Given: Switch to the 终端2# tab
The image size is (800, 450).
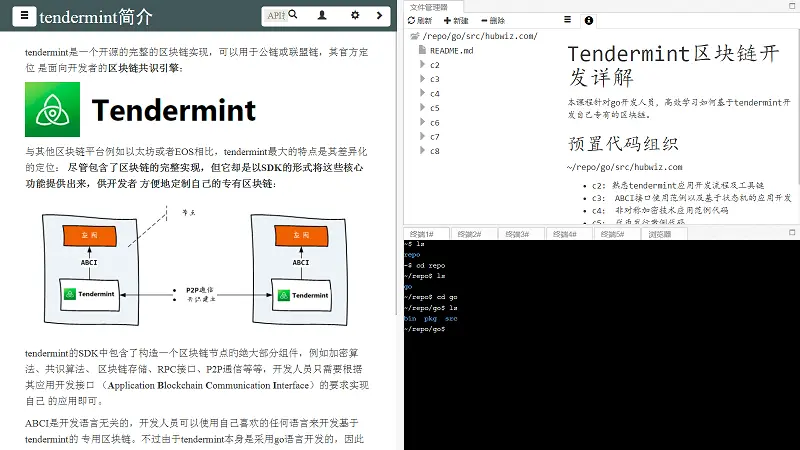Looking at the screenshot, I should 469,234.
